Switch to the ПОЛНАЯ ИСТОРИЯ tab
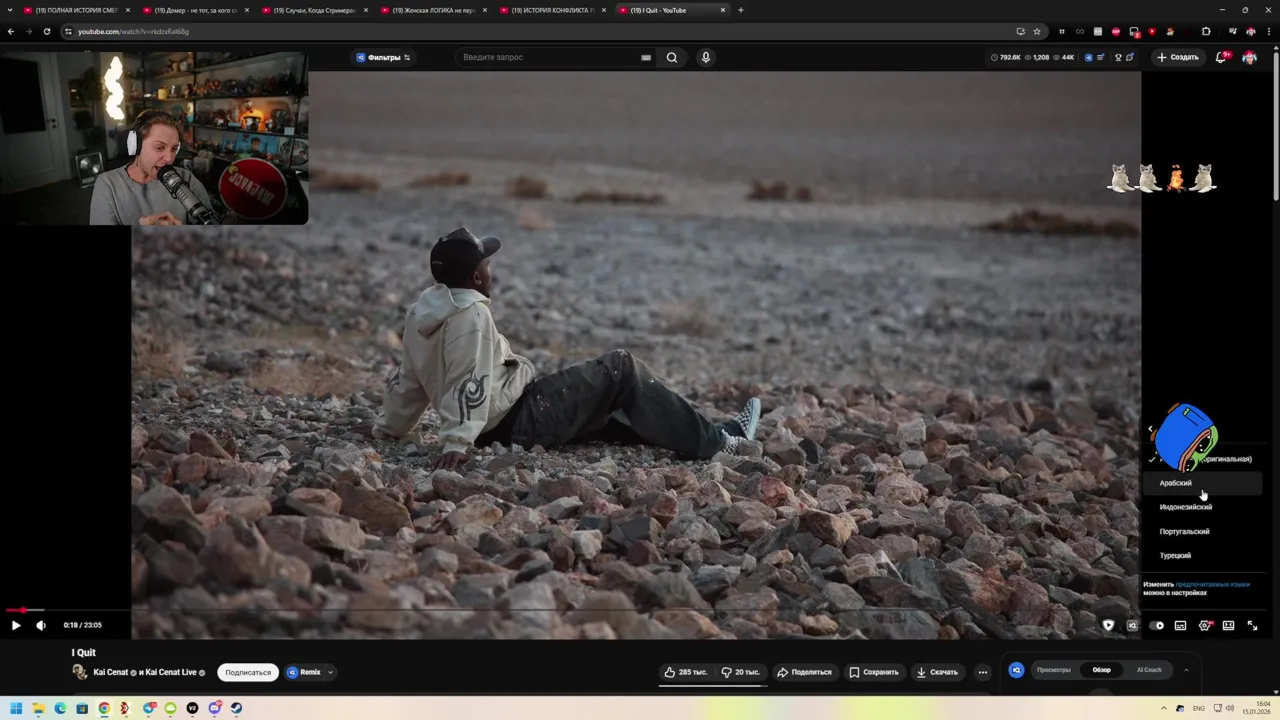1280x720 pixels. tap(74, 10)
